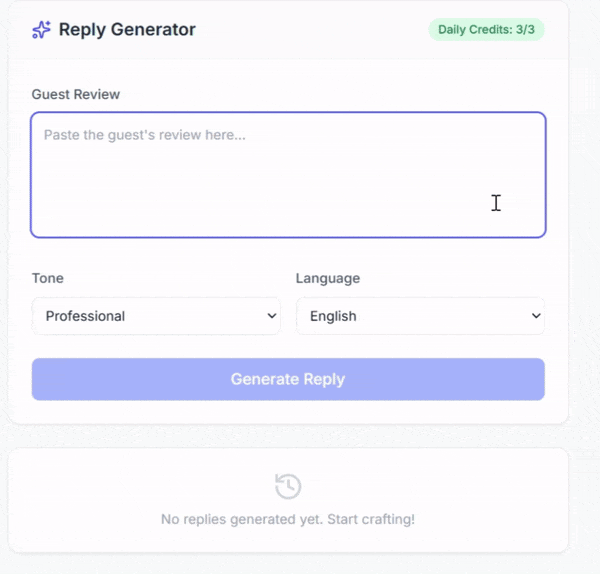Screen dimensions: 600x574
Task: Click the Tone dropdown chevron arrow
Action: pyautogui.click(x=271, y=316)
